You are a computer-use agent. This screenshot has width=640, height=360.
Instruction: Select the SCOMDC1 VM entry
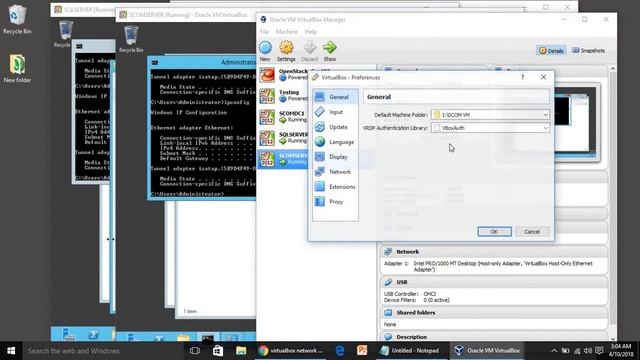(284, 117)
